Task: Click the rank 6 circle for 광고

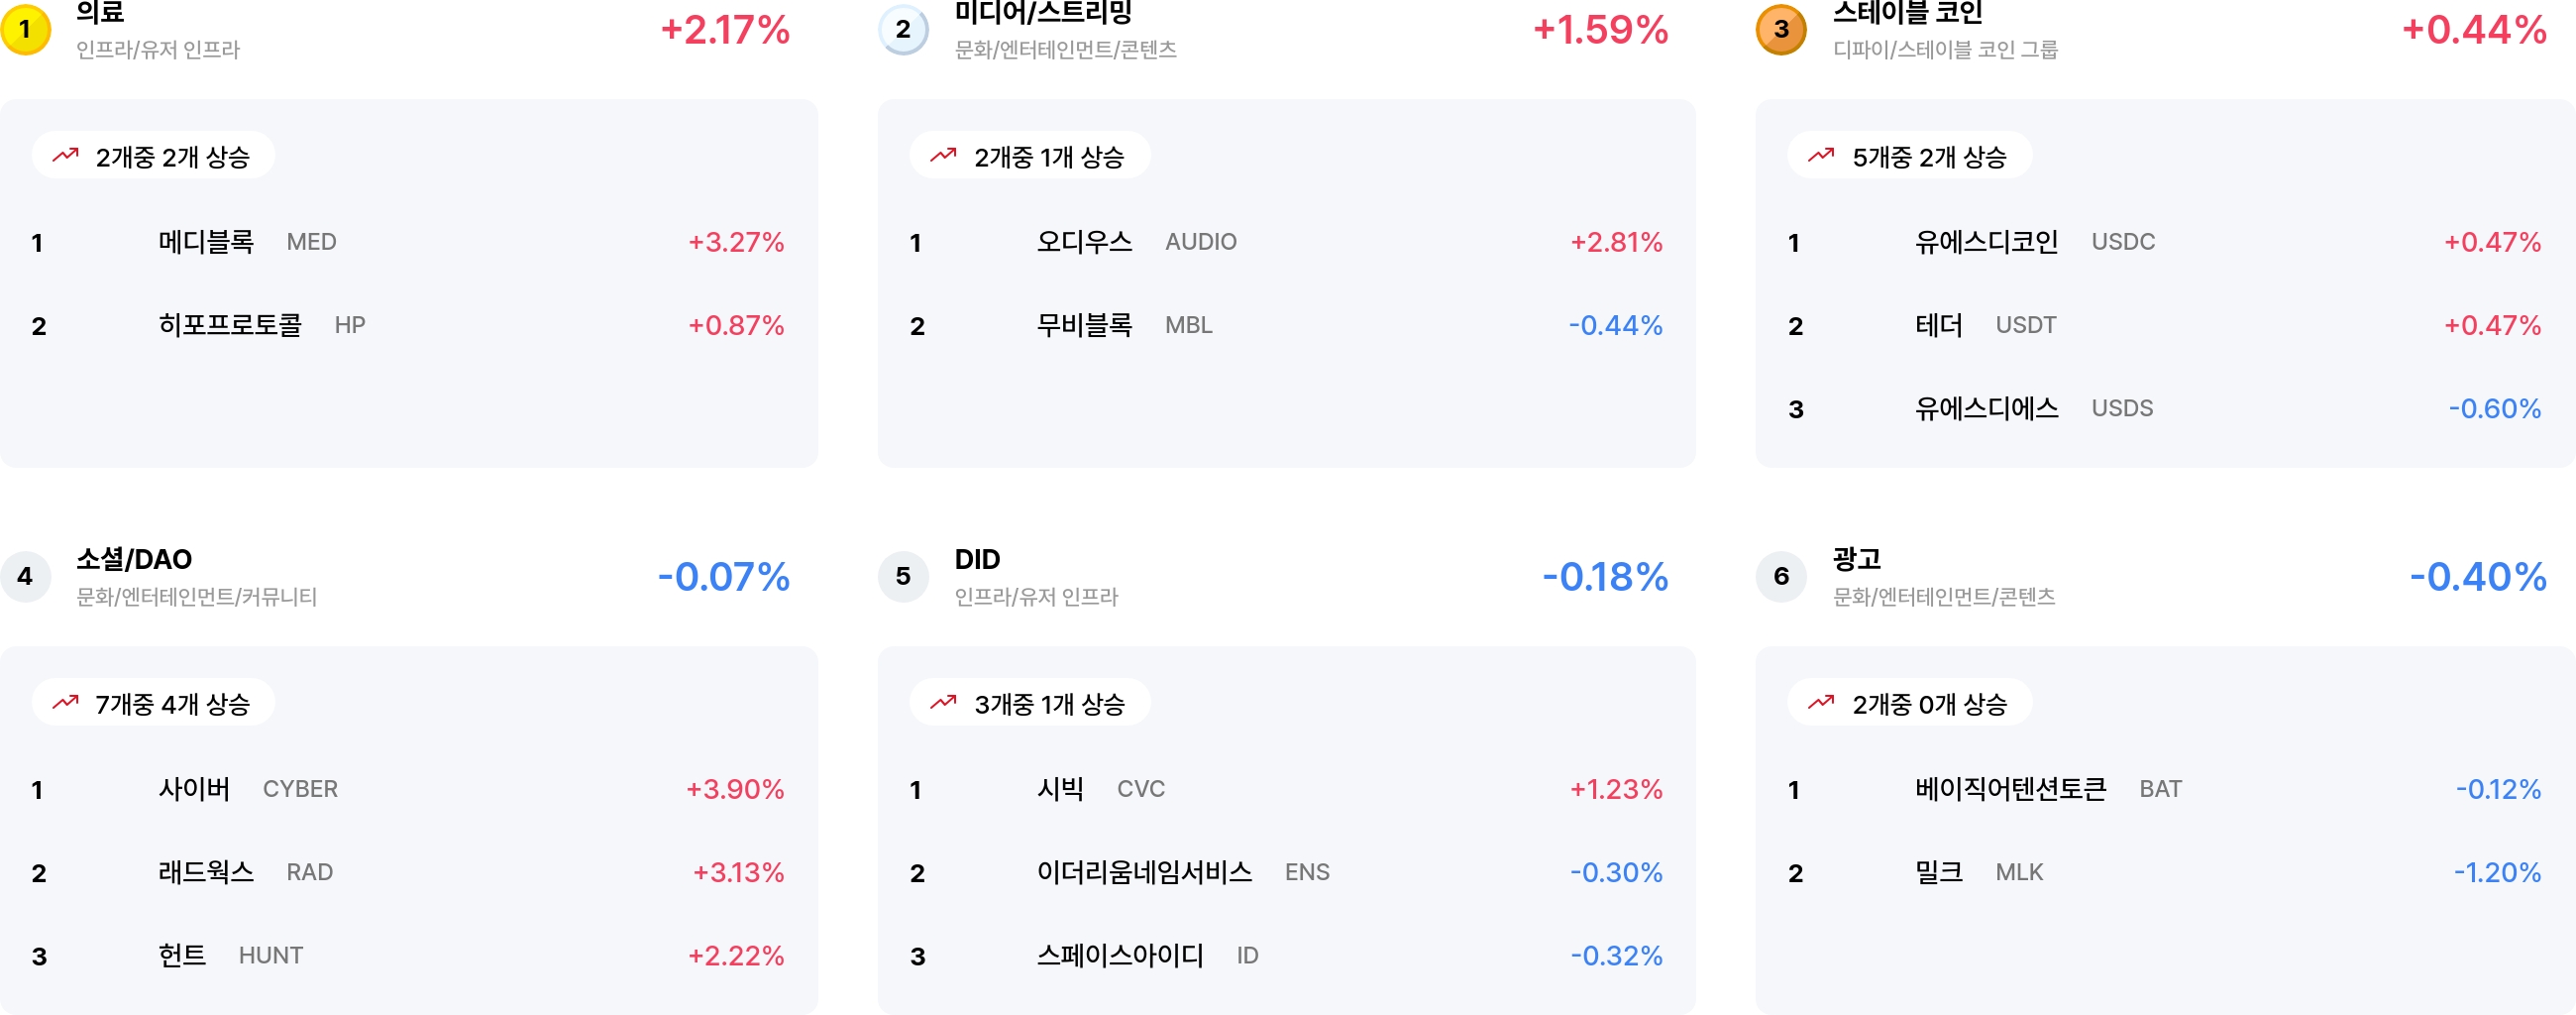Action: tap(1781, 576)
